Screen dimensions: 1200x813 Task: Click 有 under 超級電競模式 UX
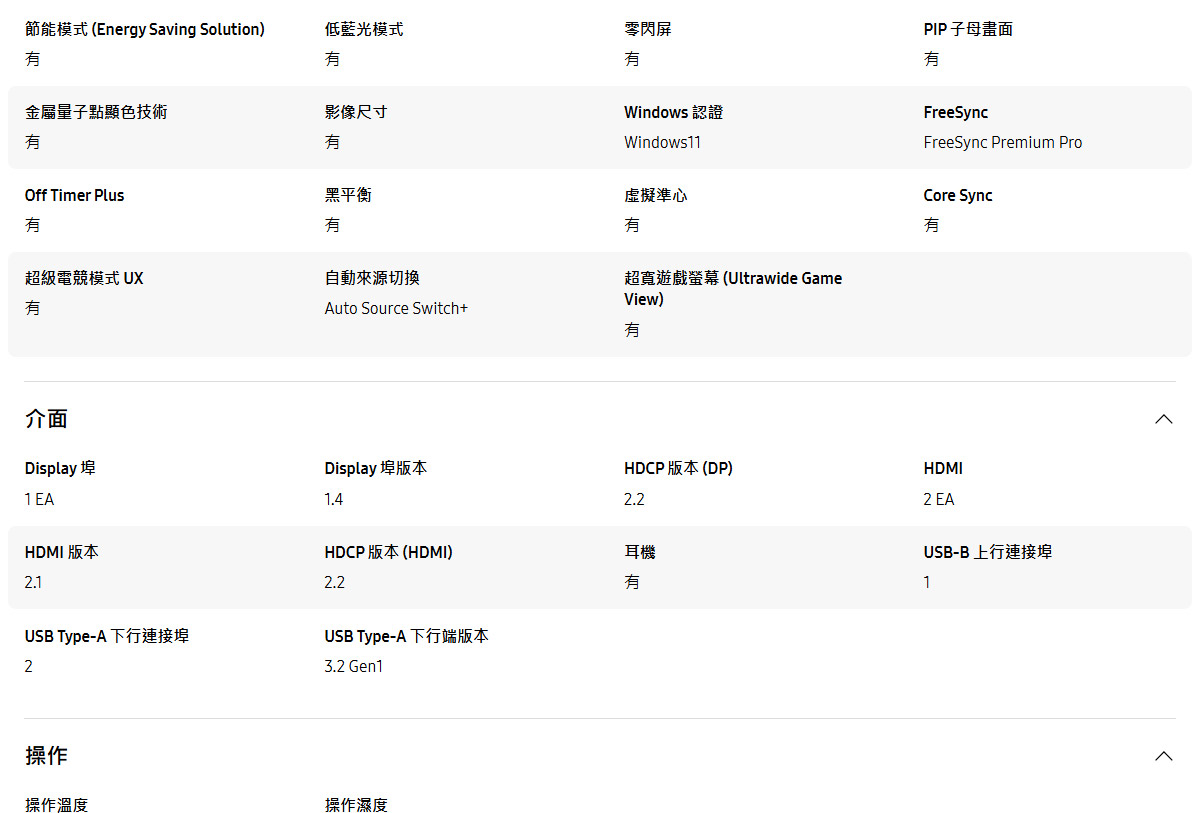[33, 308]
